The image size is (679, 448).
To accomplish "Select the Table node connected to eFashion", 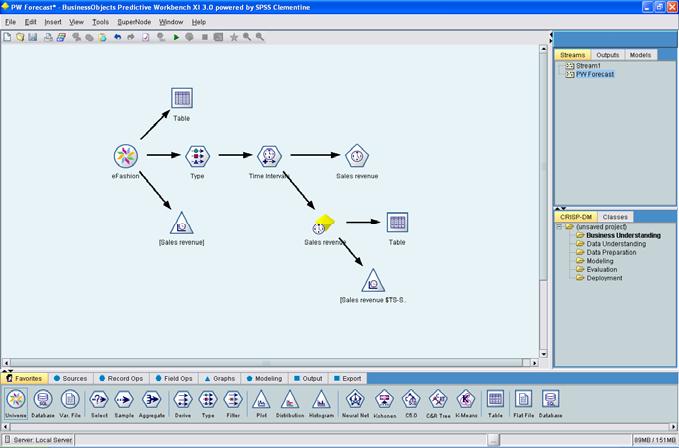I will (182, 98).
